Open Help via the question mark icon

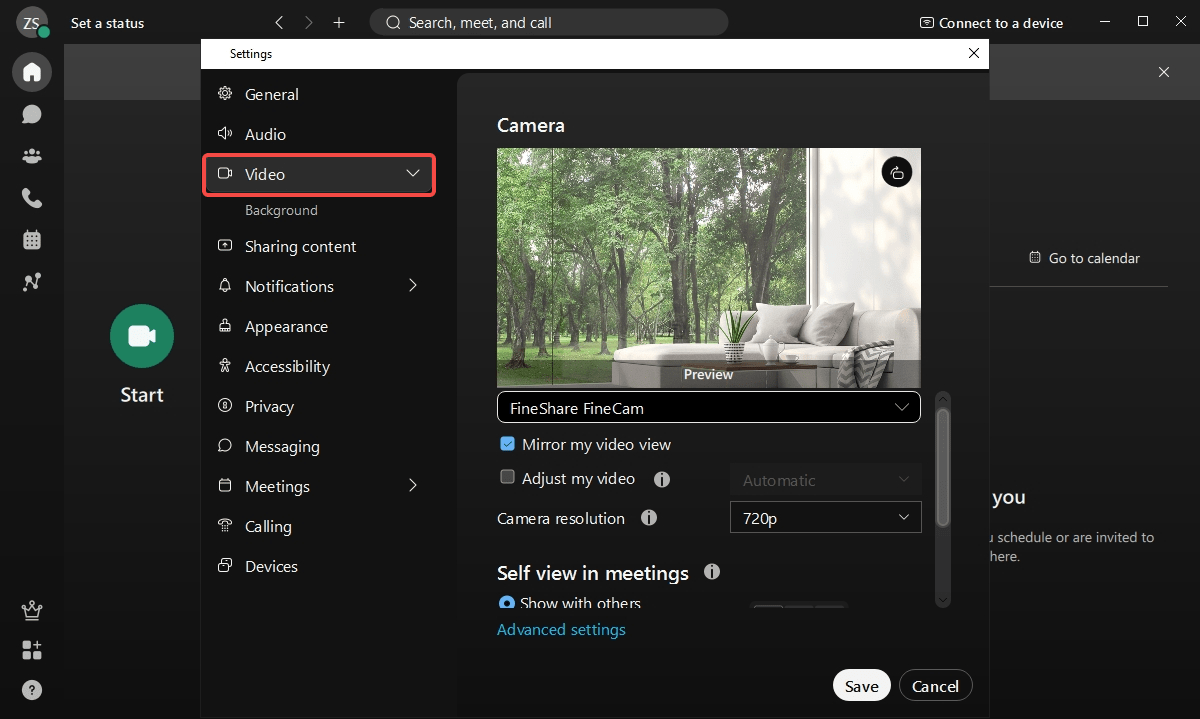[x=31, y=690]
